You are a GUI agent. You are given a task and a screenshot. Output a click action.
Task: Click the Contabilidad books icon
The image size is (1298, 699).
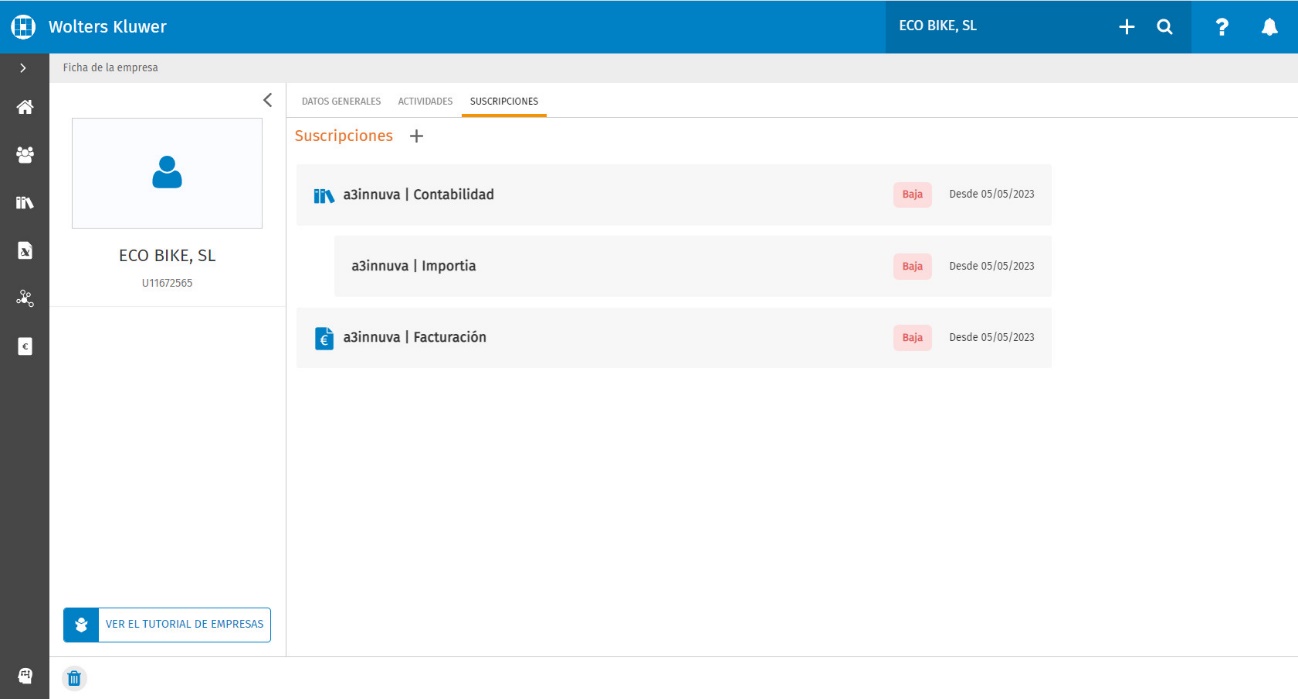(x=324, y=195)
